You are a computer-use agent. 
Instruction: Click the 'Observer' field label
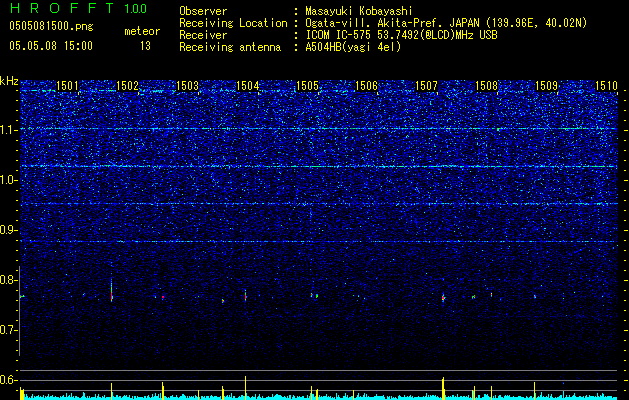pyautogui.click(x=203, y=11)
